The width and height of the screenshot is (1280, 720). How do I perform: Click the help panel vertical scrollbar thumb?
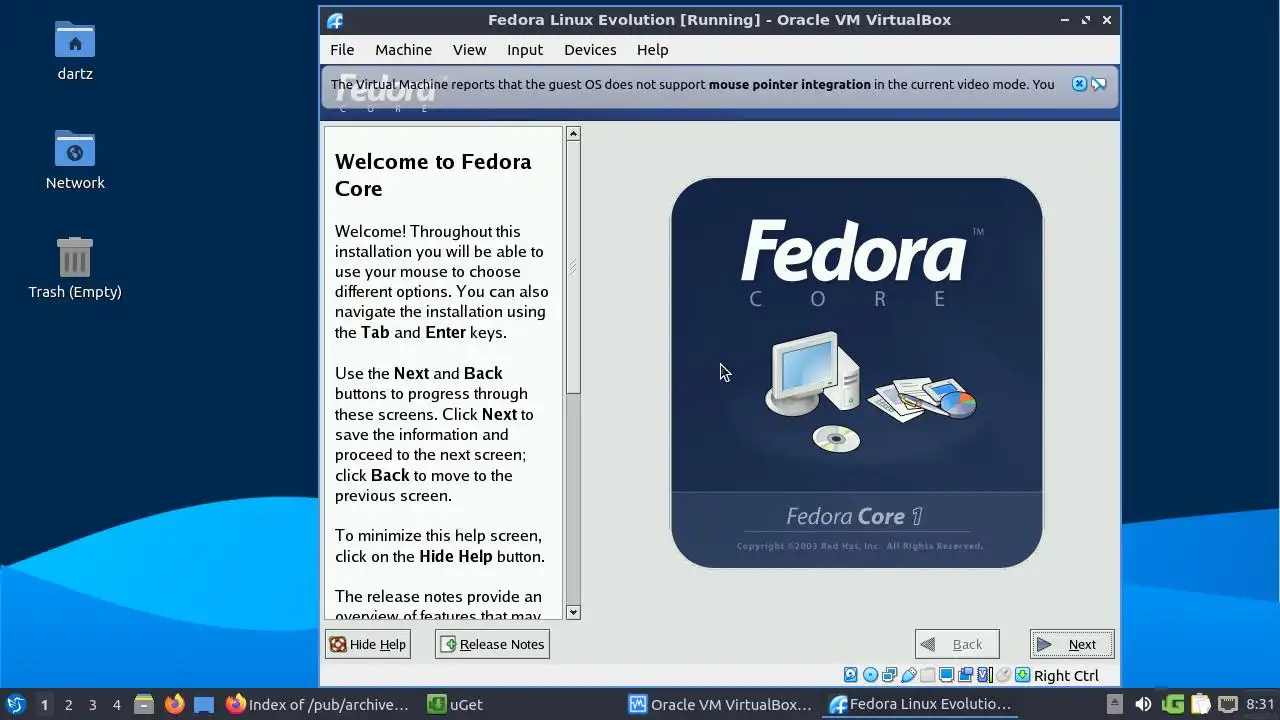(573, 267)
